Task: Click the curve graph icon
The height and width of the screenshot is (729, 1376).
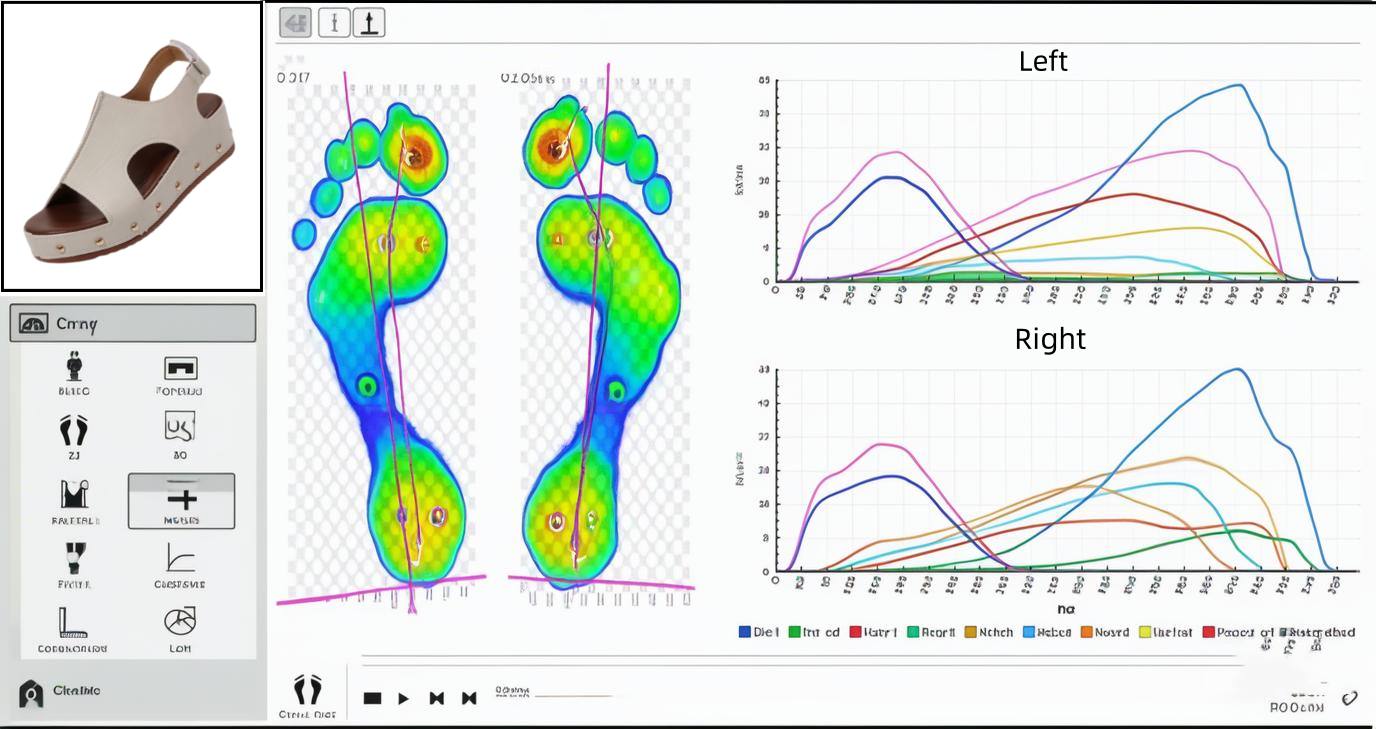Action: coord(180,557)
